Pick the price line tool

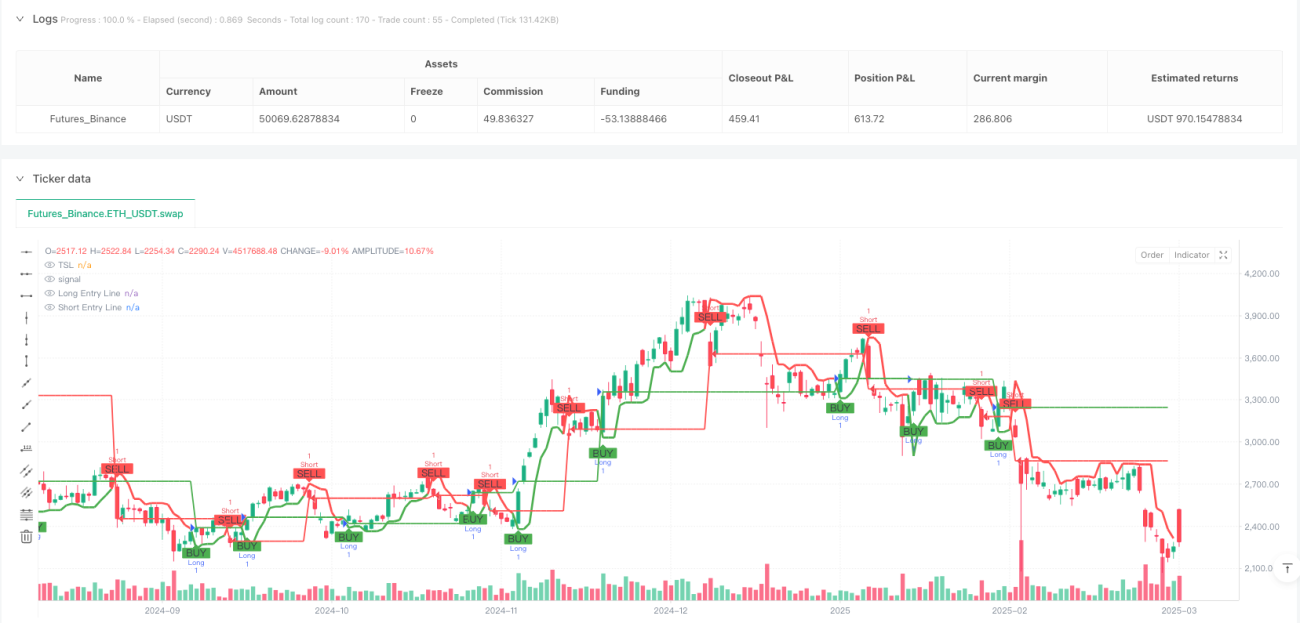(26, 448)
